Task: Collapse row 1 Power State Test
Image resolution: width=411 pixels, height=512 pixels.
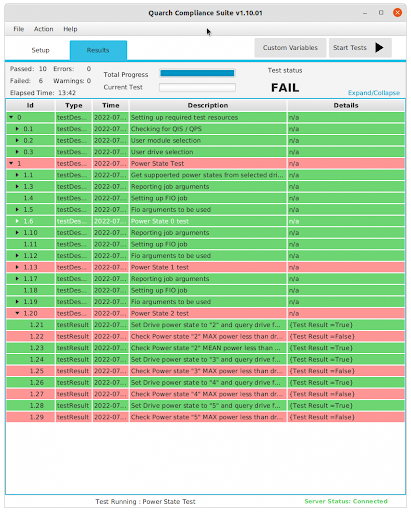Action: point(11,163)
